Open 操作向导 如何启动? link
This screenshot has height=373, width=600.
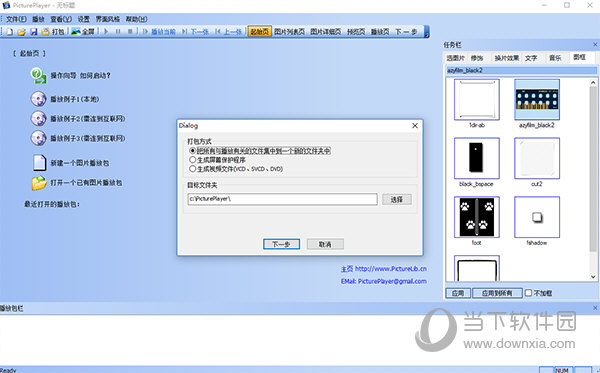tap(80, 75)
